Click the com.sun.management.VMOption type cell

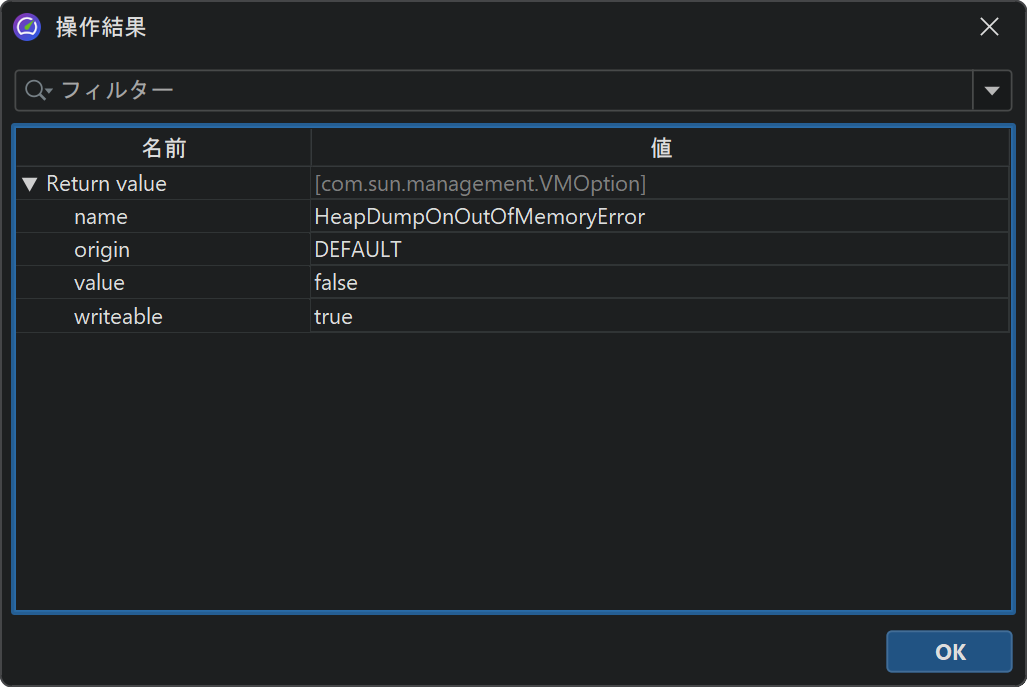point(480,184)
